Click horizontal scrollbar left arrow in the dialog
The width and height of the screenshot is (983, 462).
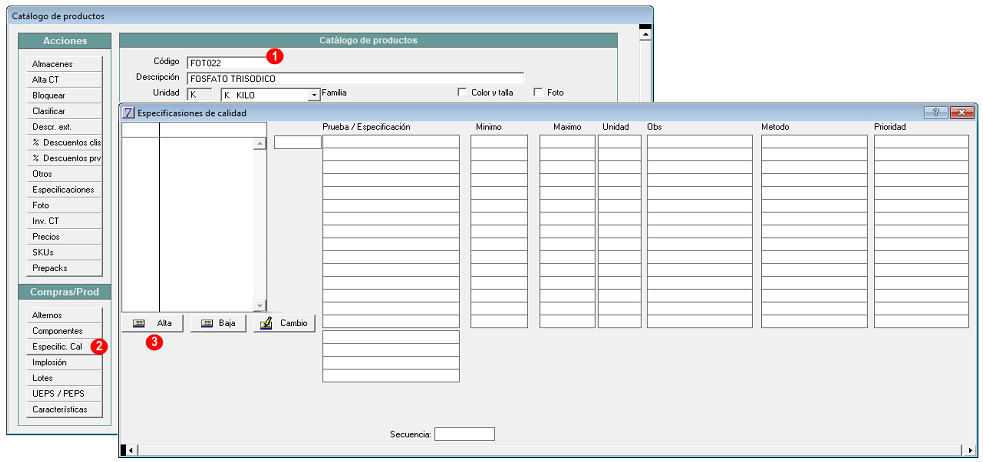pos(130,449)
